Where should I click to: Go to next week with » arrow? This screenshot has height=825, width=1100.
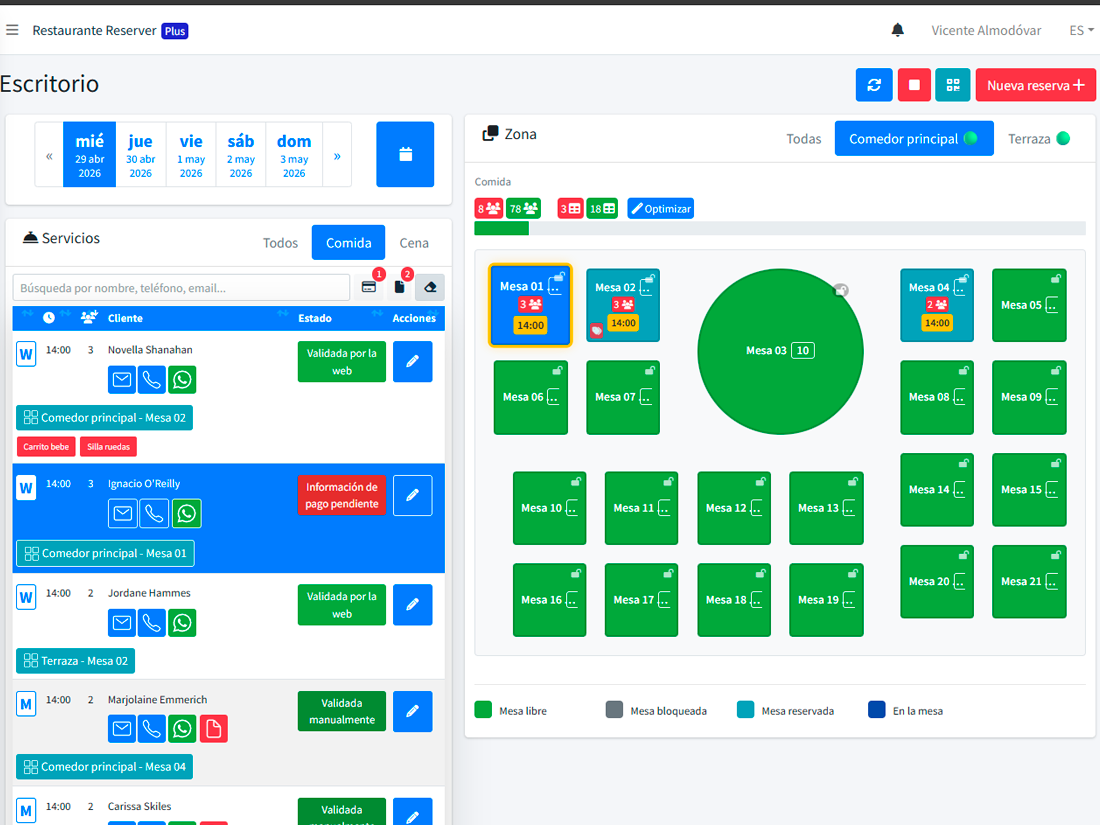tap(337, 155)
